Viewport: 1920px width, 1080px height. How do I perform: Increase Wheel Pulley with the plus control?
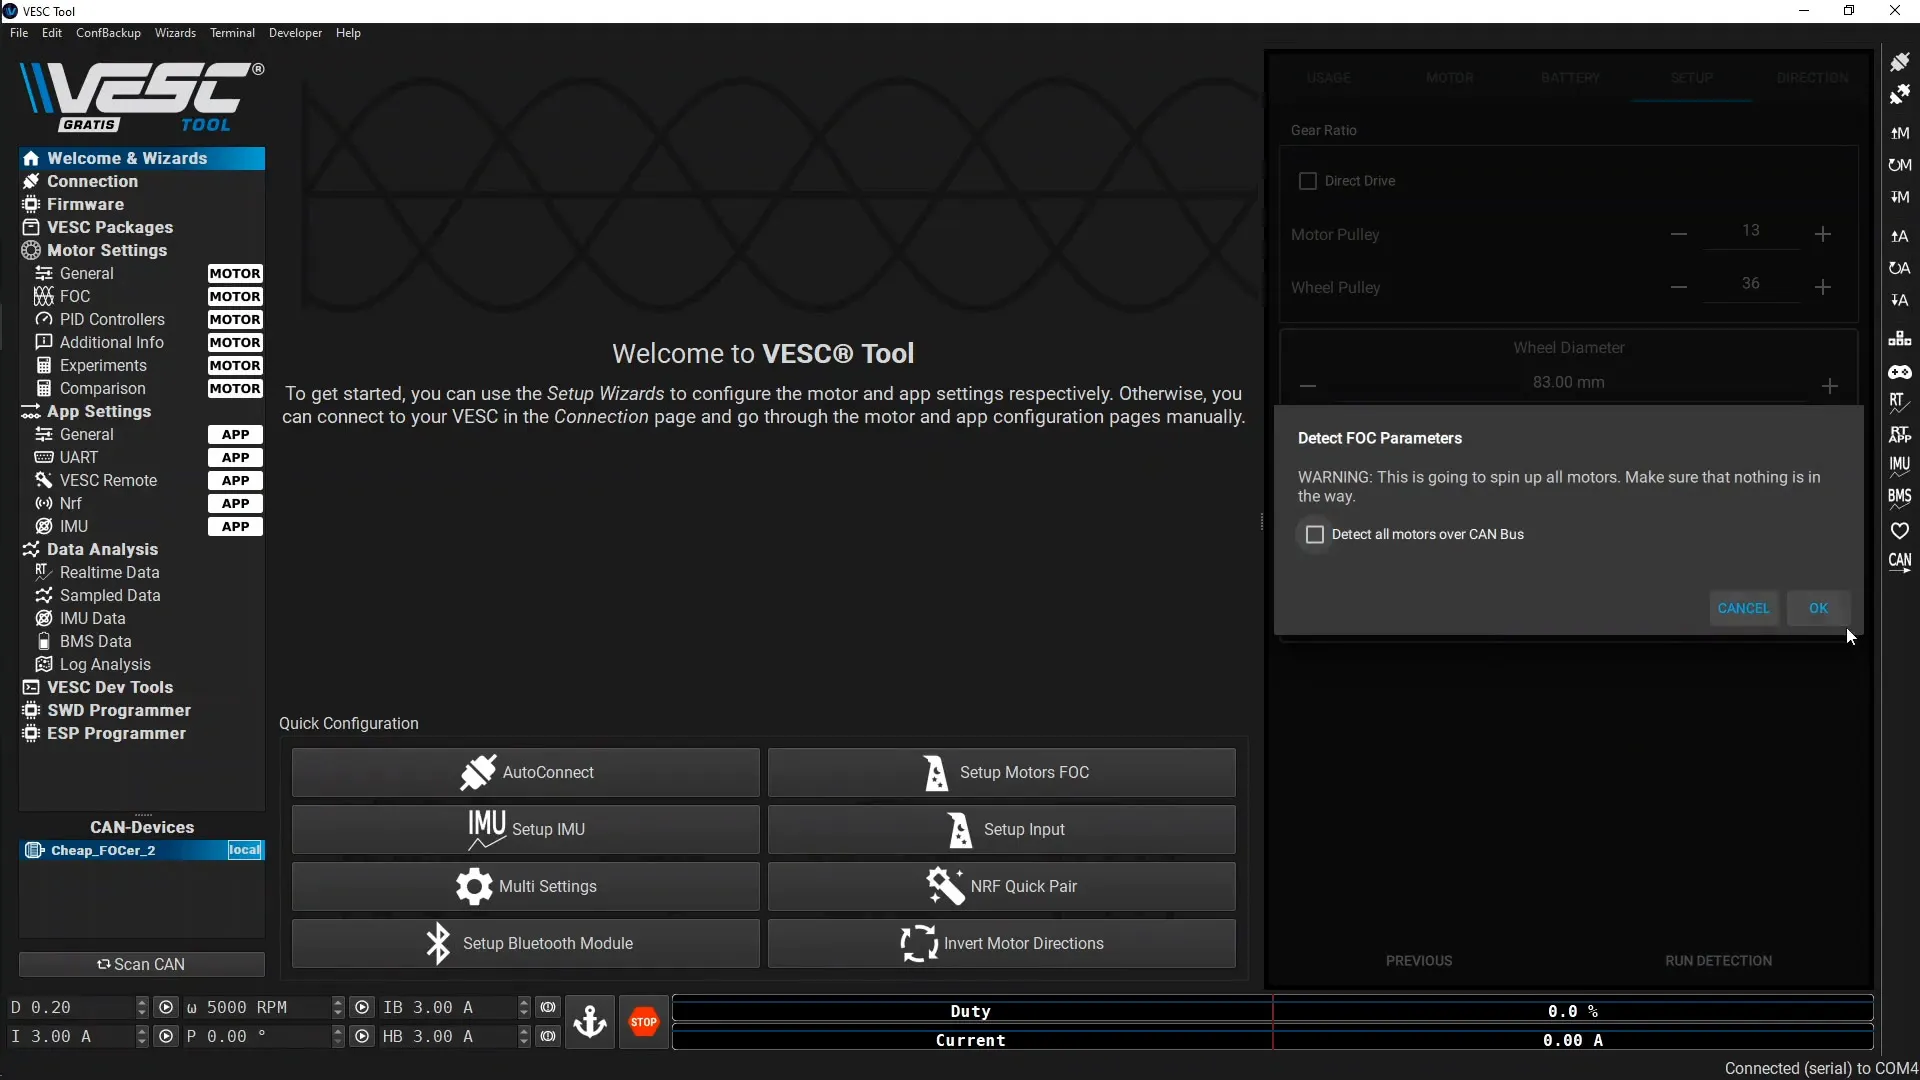pyautogui.click(x=1822, y=287)
